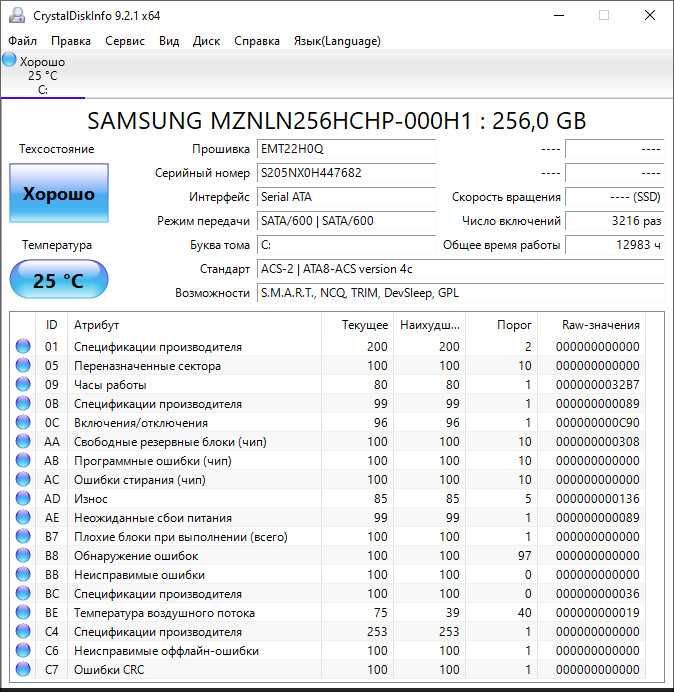This screenshot has width=674, height=692.
Task: Open the Справка menu
Action: [x=256, y=41]
